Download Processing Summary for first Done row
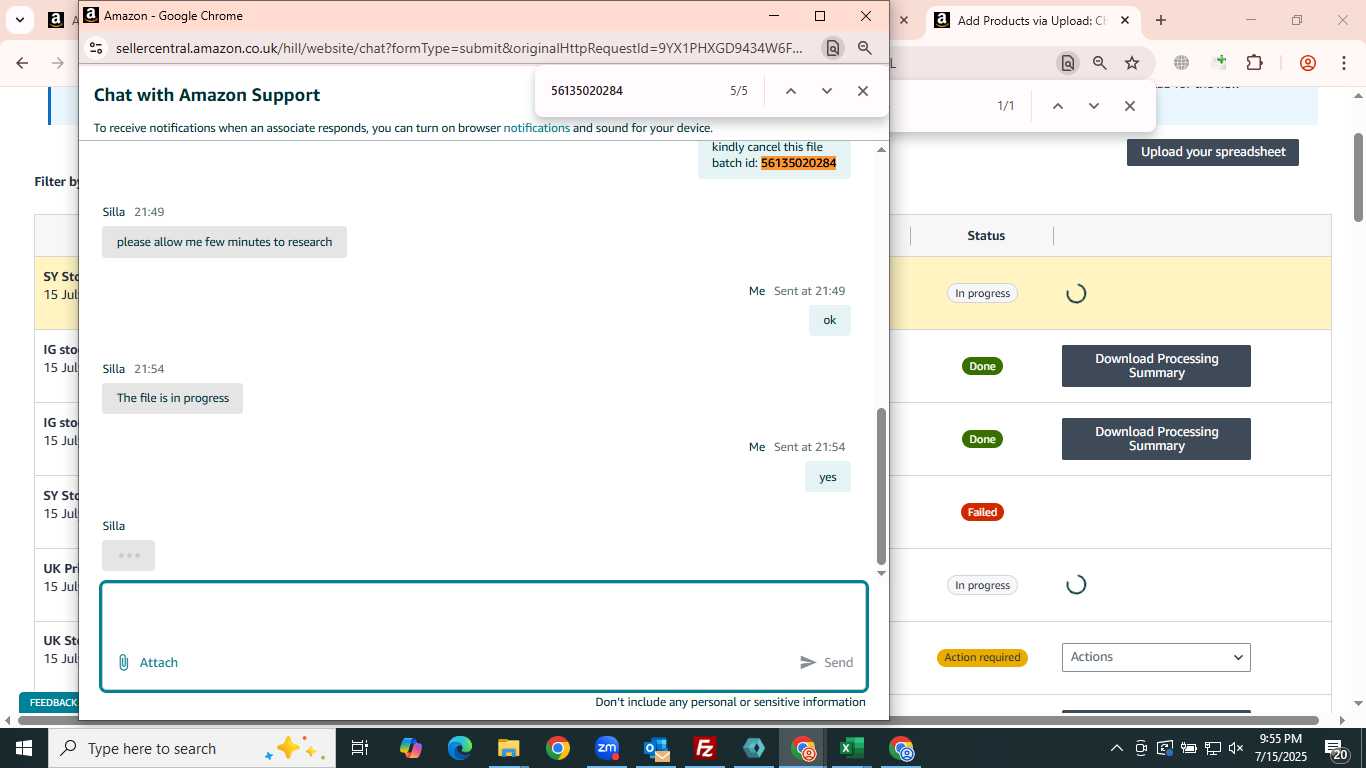Viewport: 1366px width, 768px height. click(1156, 366)
